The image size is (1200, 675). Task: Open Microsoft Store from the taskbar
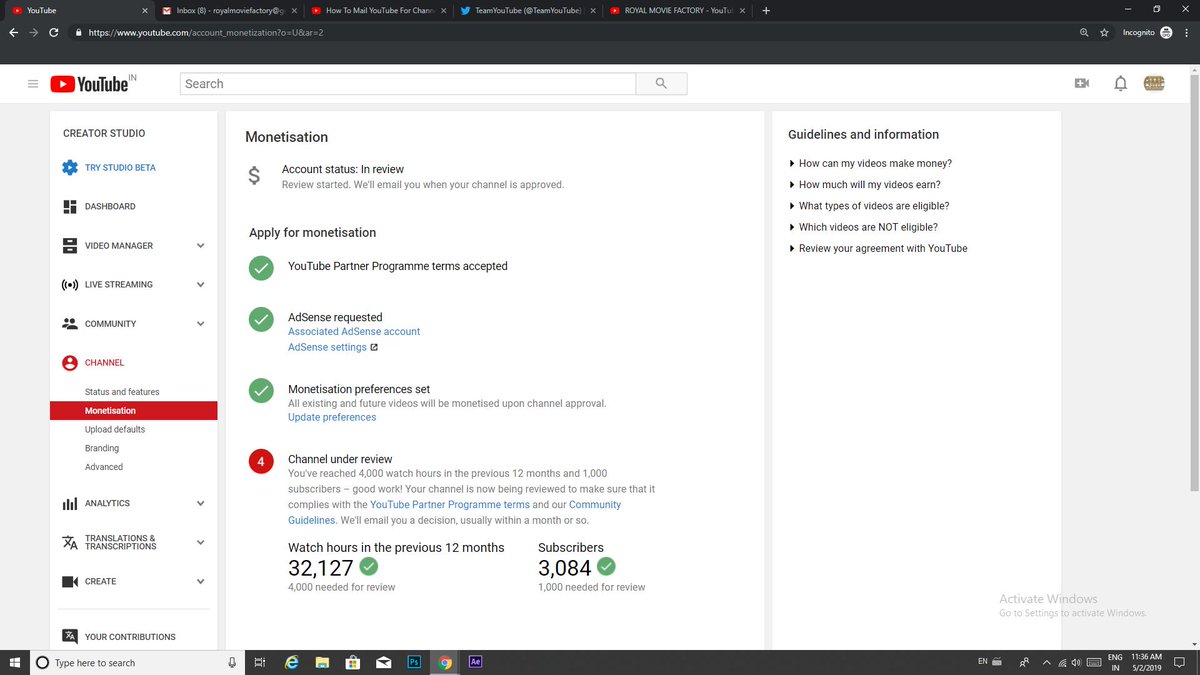(x=352, y=662)
